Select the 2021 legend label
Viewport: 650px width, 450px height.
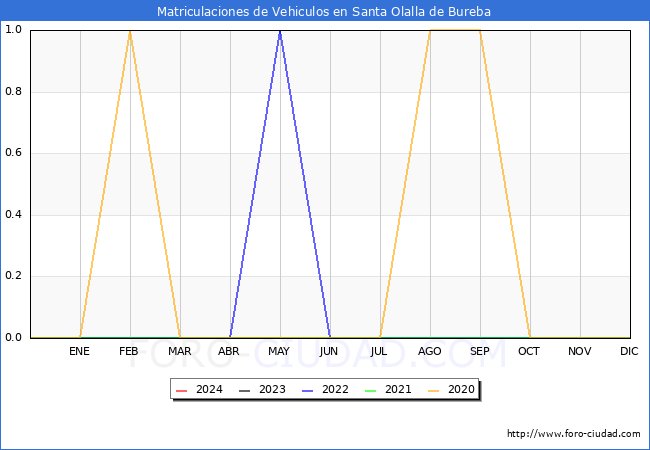[x=398, y=390]
